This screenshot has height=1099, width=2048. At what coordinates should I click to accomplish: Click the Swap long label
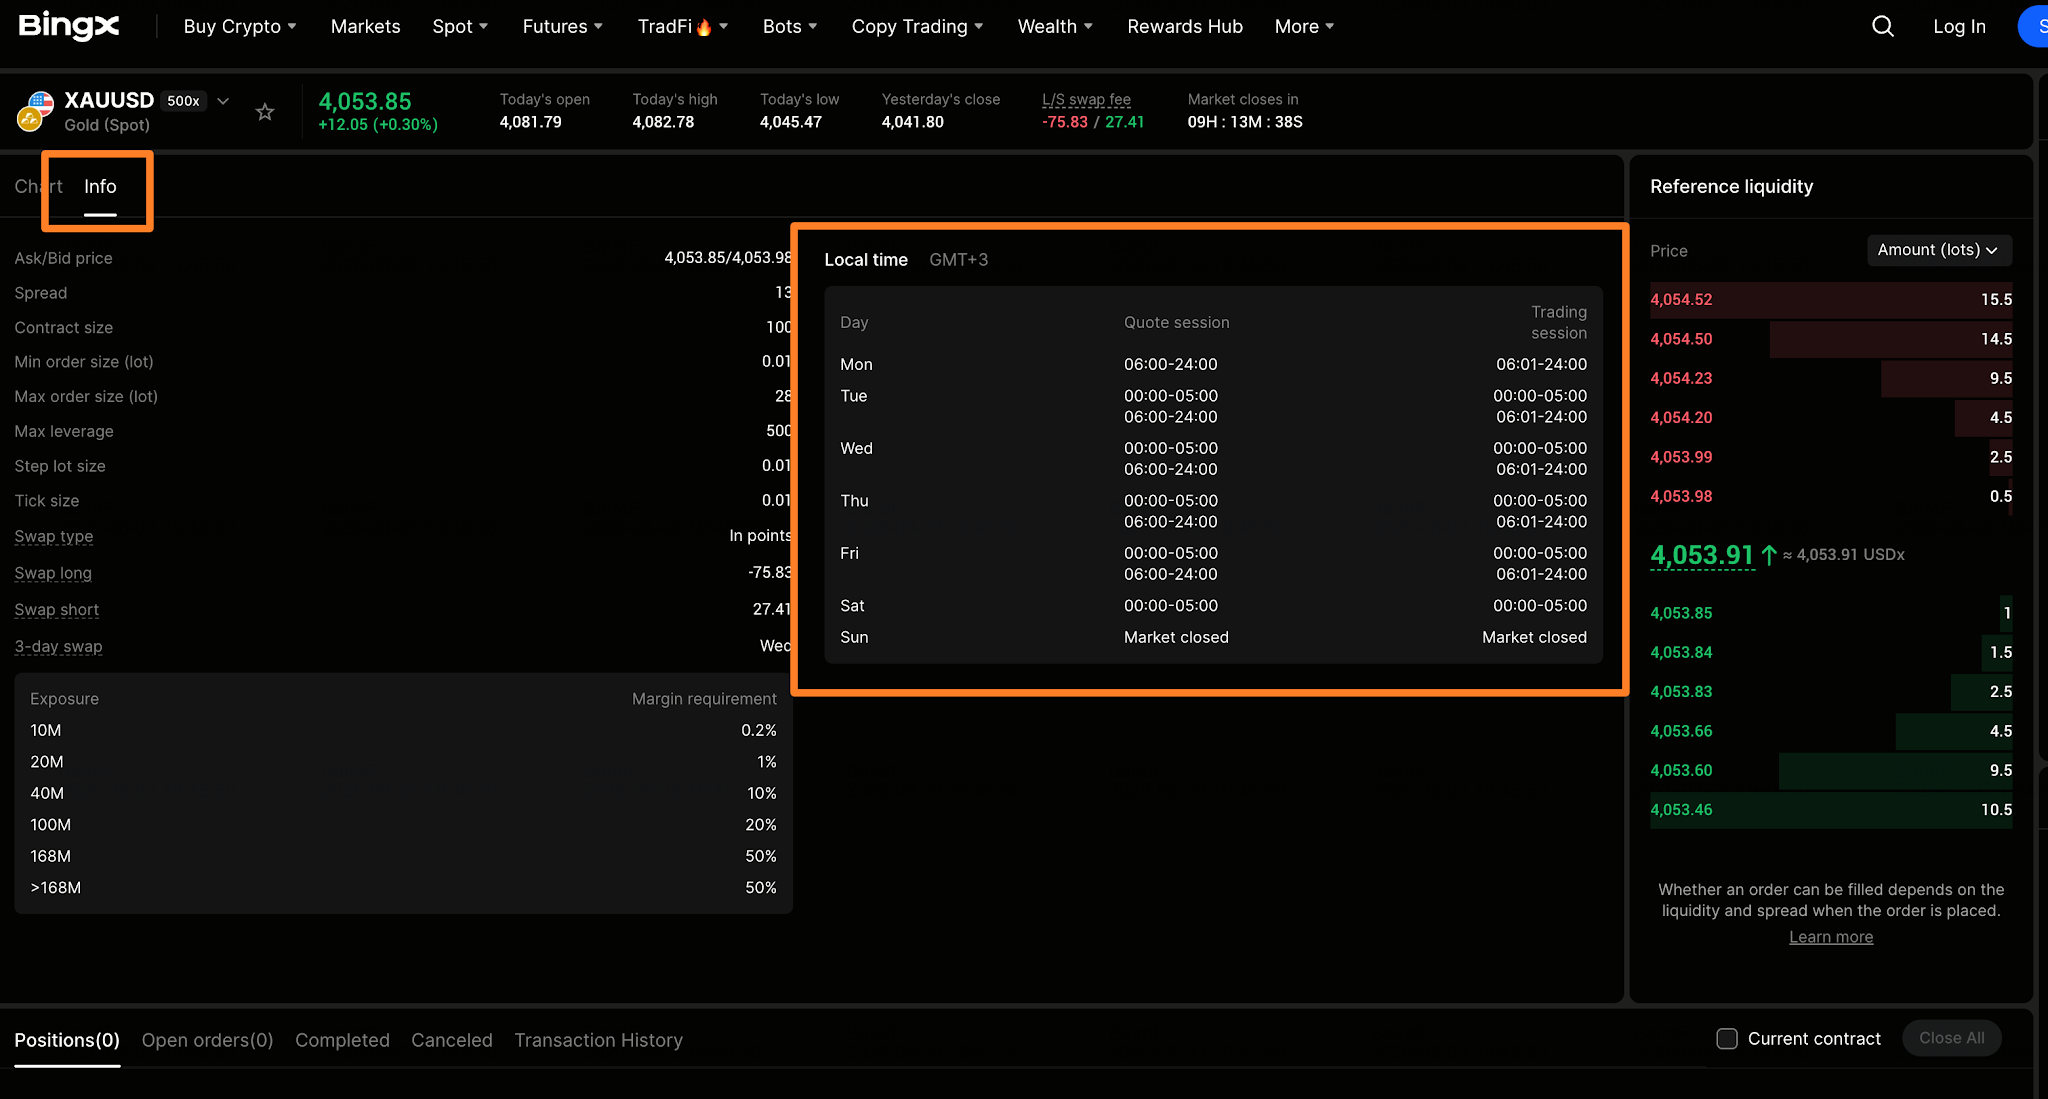pos(53,573)
